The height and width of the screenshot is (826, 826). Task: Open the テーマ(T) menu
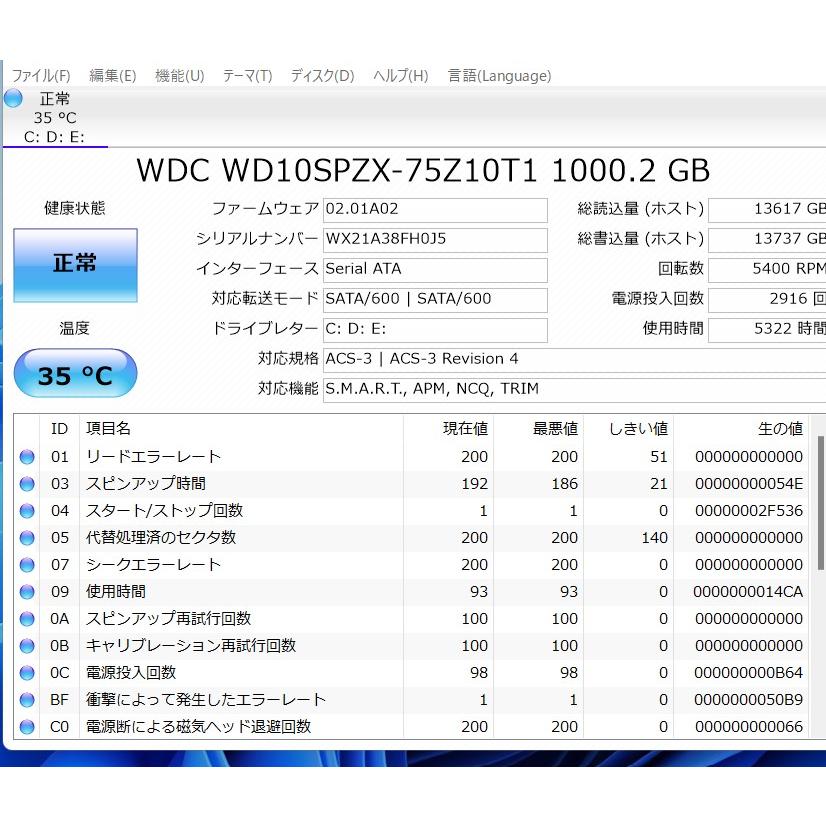pos(246,75)
